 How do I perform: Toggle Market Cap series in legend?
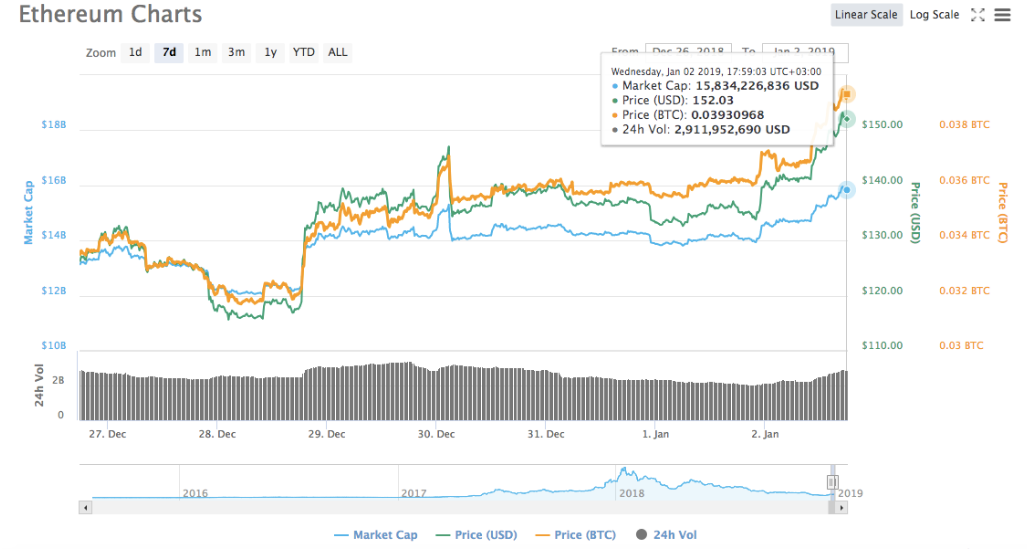(x=375, y=535)
